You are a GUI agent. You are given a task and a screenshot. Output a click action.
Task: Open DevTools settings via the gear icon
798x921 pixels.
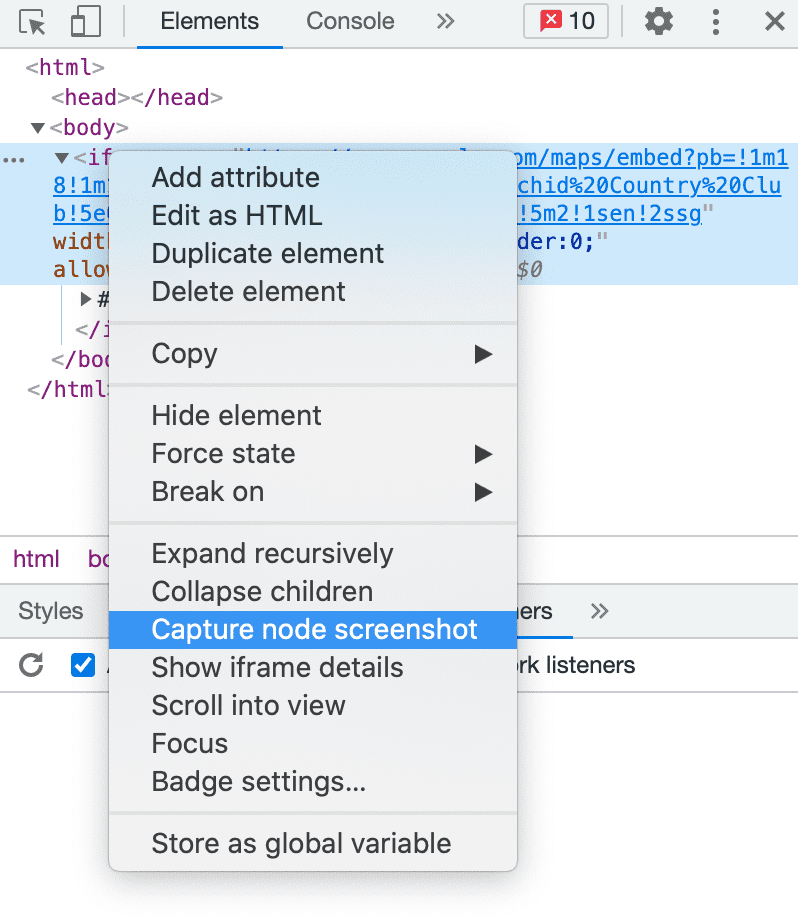(658, 21)
